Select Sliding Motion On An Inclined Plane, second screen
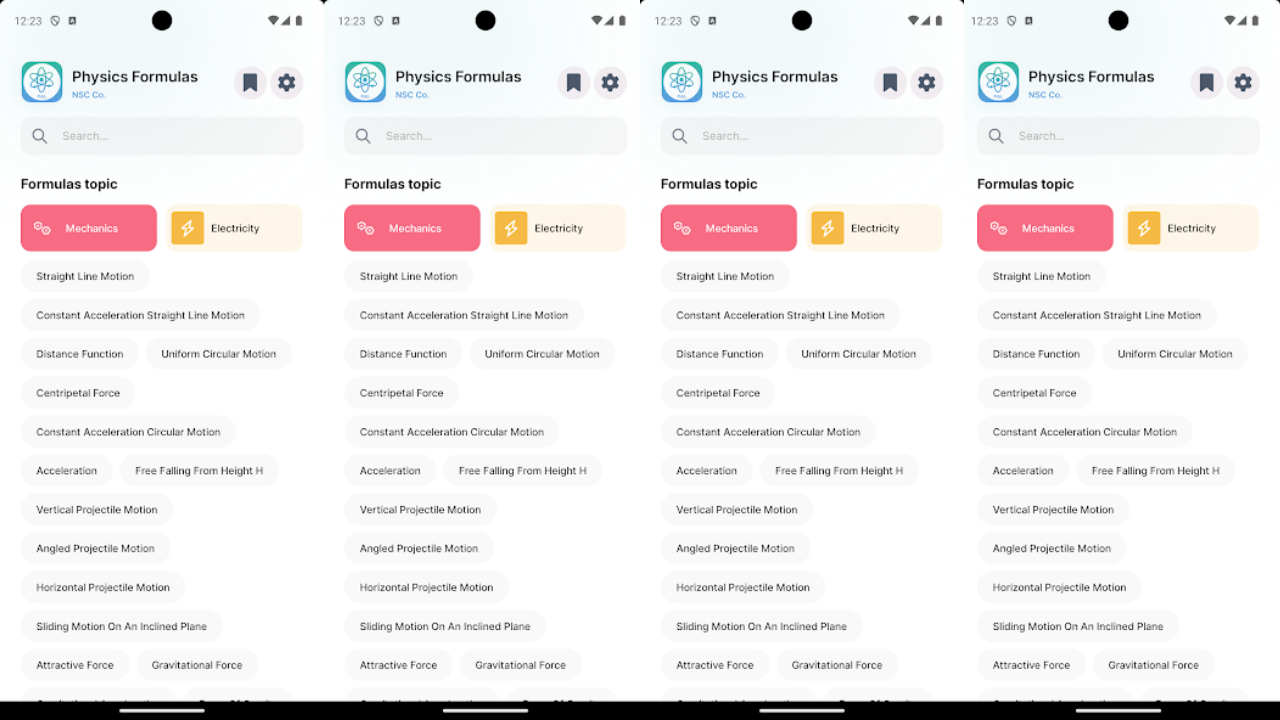 pos(445,626)
